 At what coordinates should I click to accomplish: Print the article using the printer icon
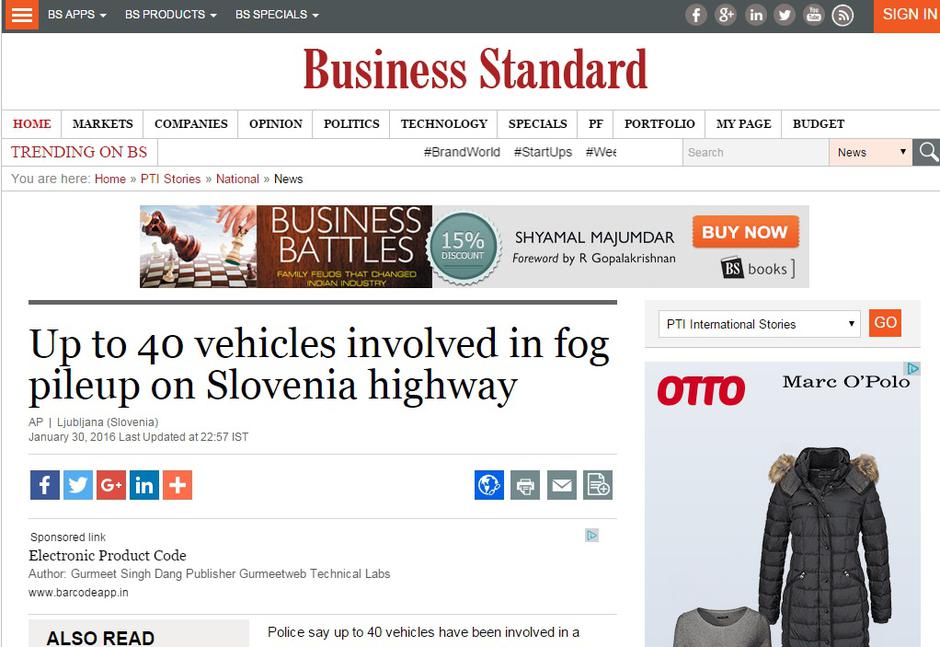(x=524, y=485)
